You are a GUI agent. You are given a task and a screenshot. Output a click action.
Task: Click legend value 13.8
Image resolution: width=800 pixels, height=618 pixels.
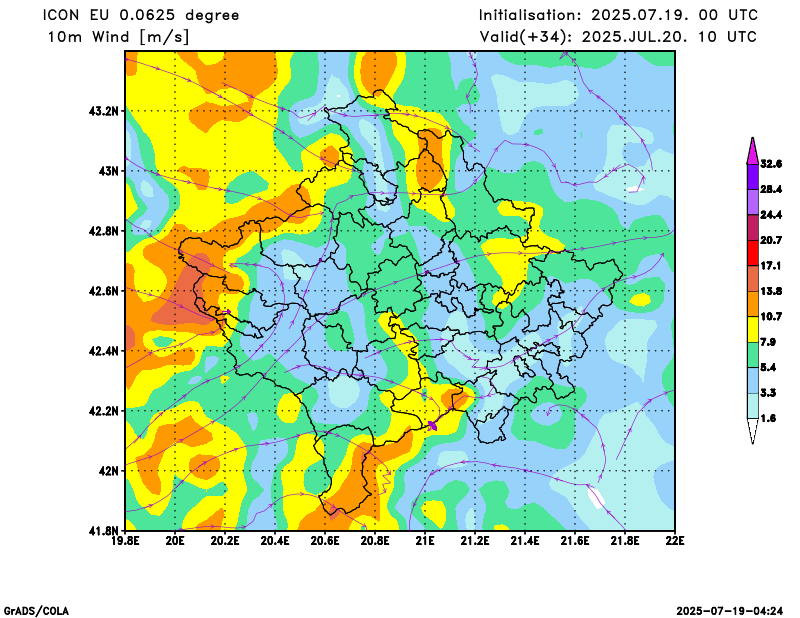[x=771, y=291]
